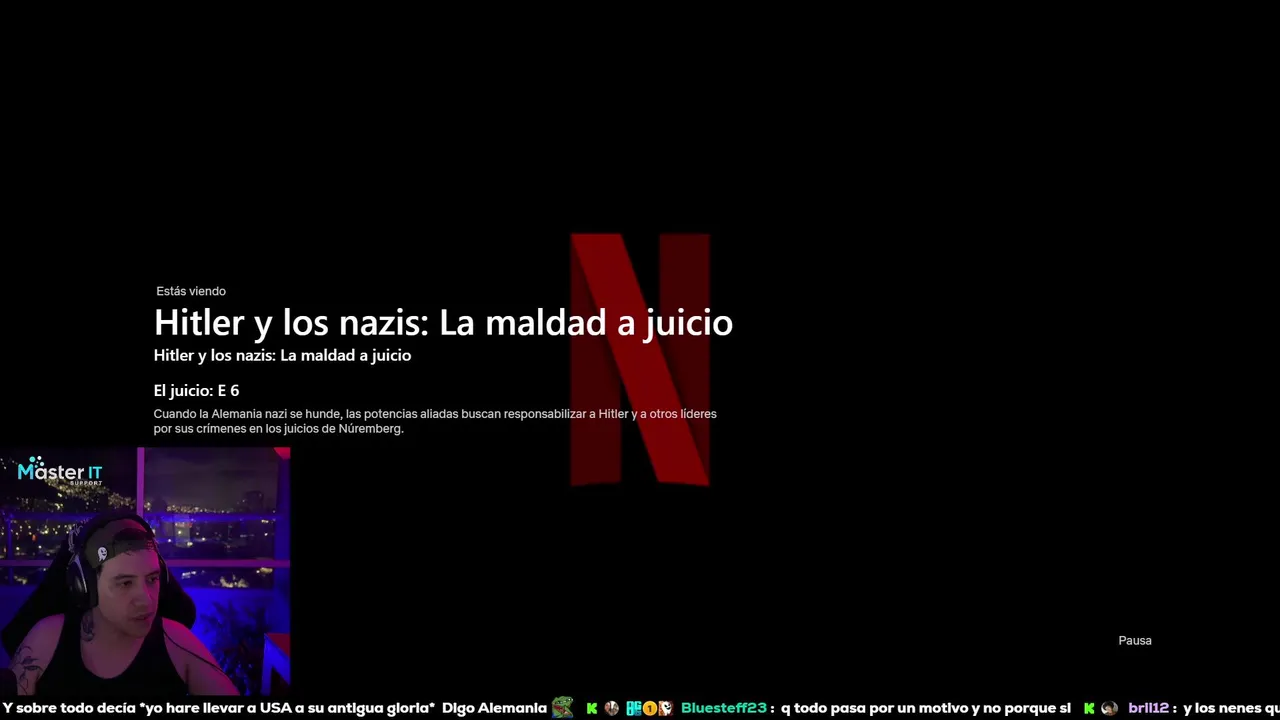Image resolution: width=1280 pixels, height=720 pixels.
Task: Click chat message 'Digo Alemania'
Action: 494,708
